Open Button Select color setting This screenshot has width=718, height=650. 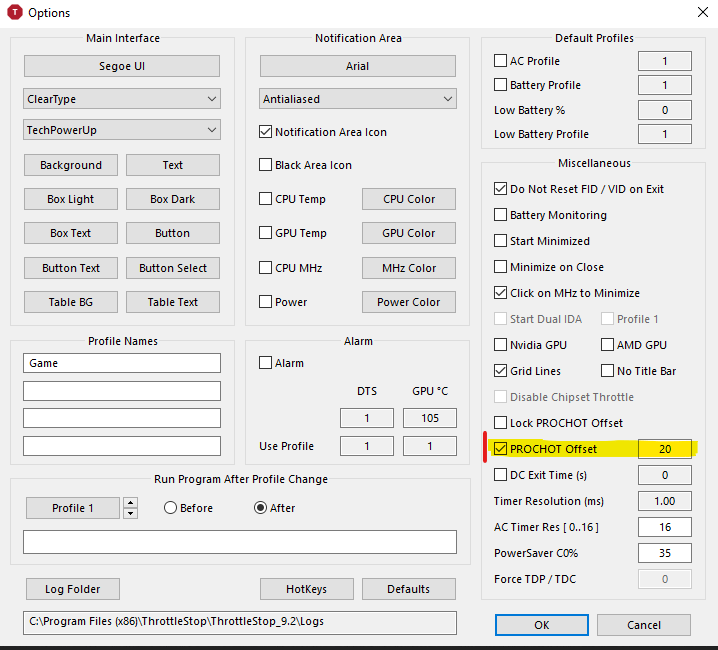[173, 268]
